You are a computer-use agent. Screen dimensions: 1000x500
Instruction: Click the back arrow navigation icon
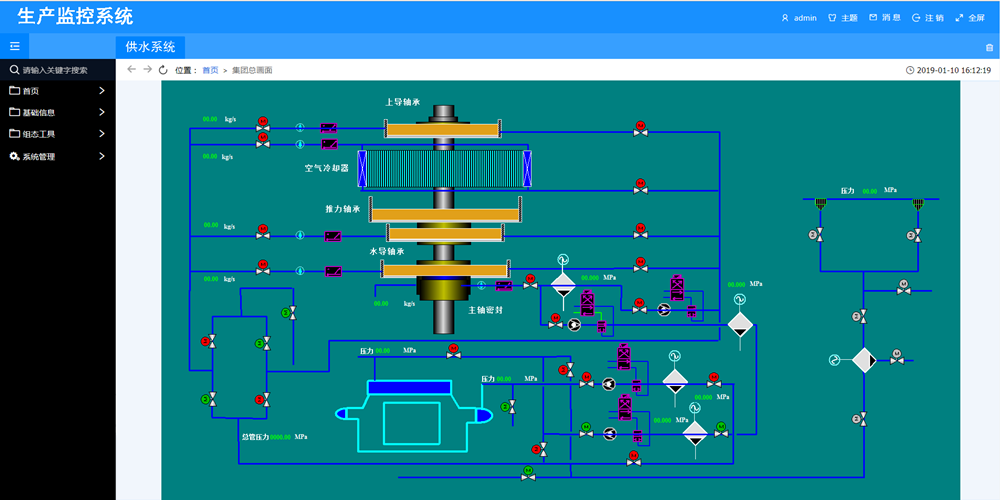(x=132, y=70)
